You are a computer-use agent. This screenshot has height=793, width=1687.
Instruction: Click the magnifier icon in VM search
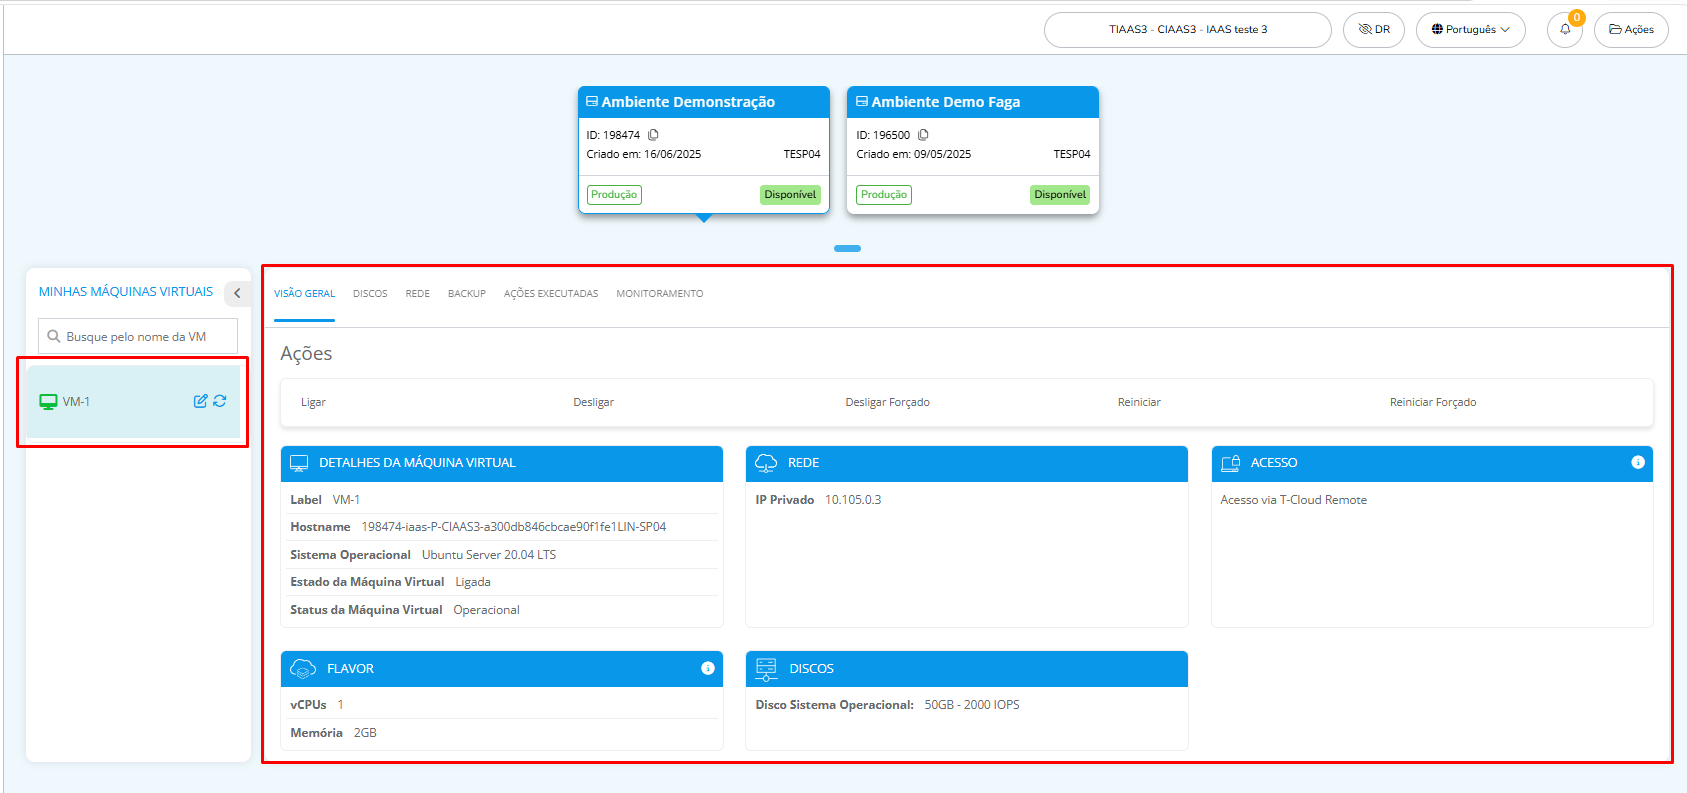[x=54, y=337]
